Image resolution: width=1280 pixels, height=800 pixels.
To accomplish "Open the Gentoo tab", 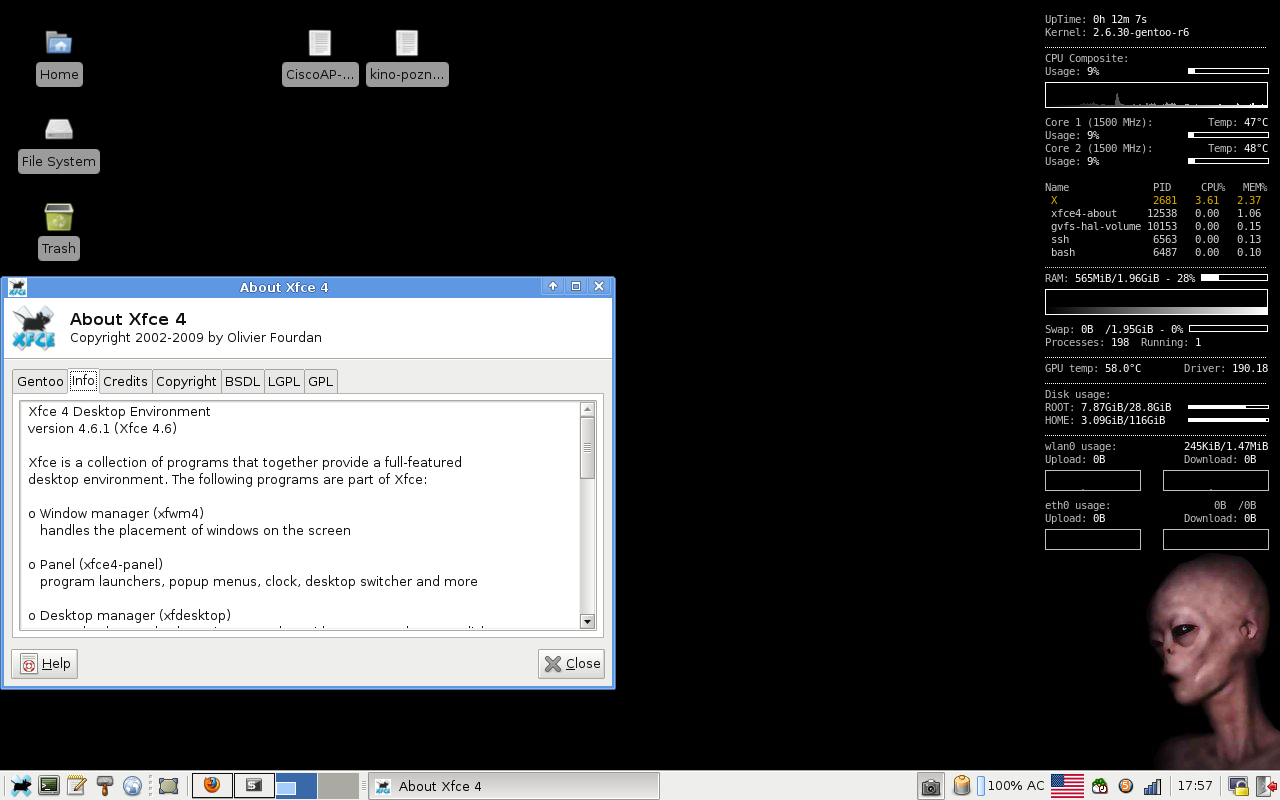I will tap(40, 381).
